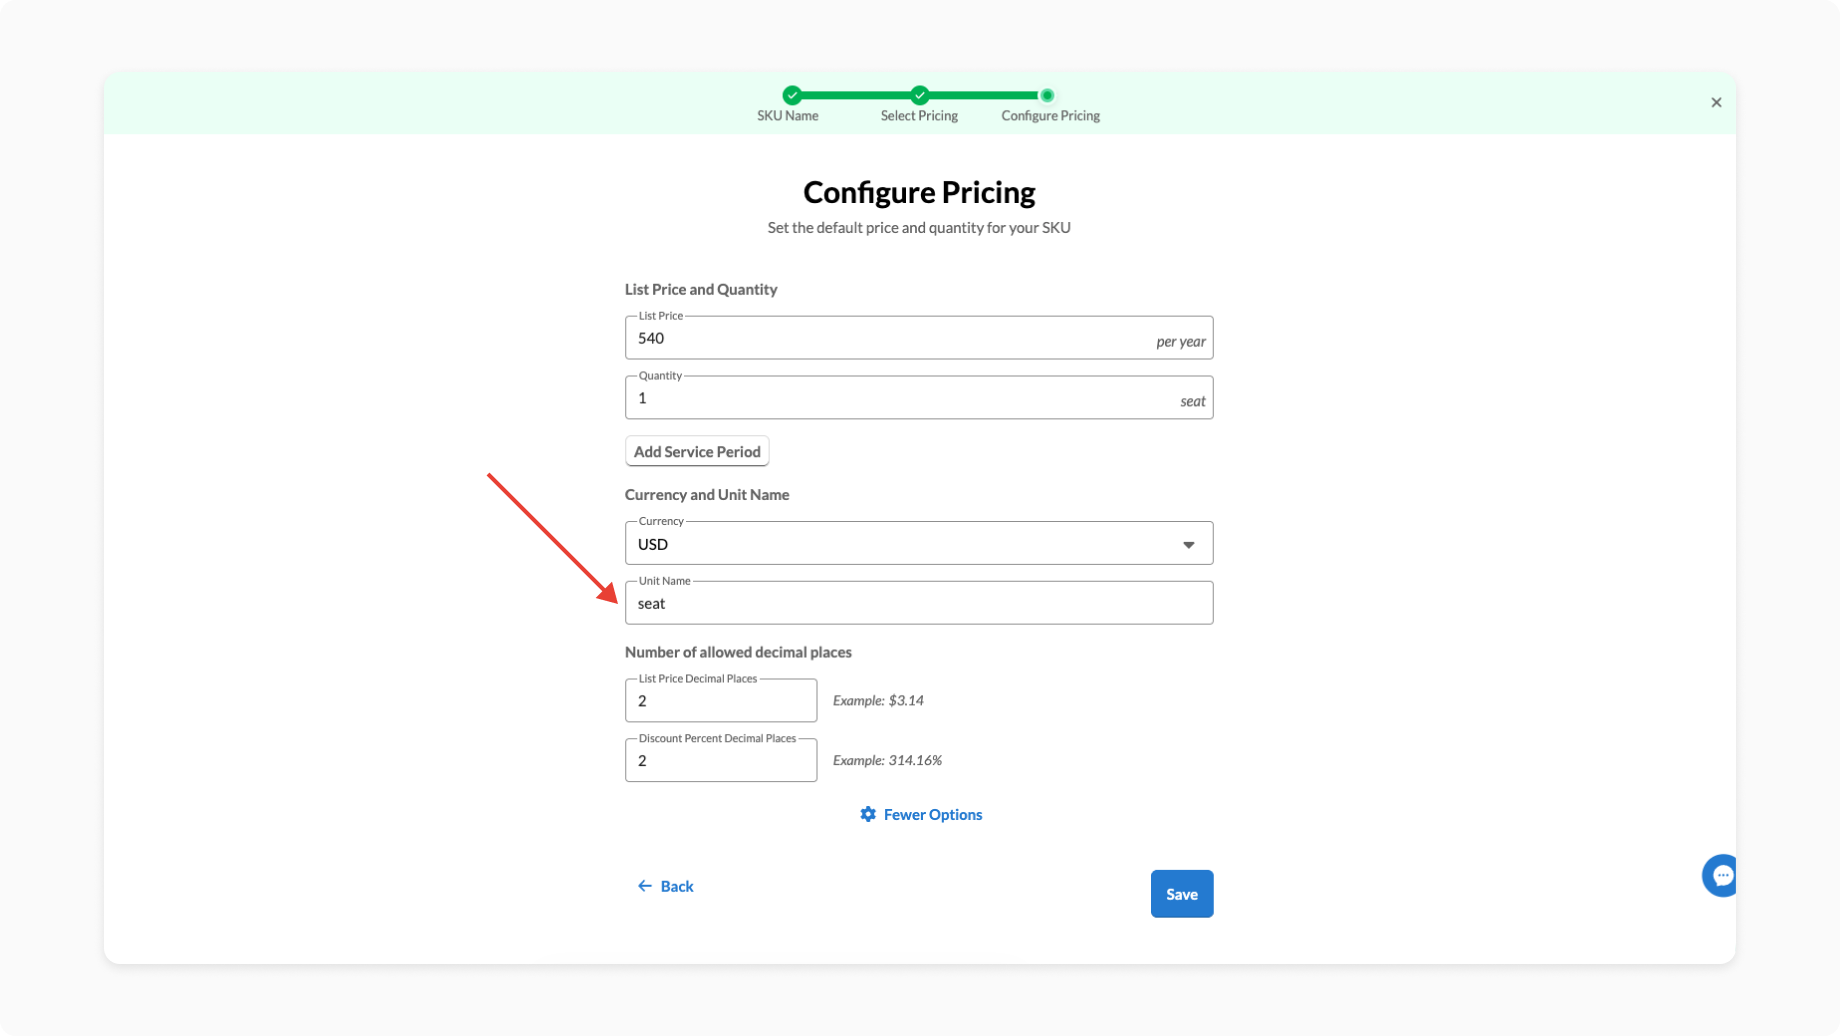
Task: Click the gear icon beside Fewer Options
Action: 868,814
